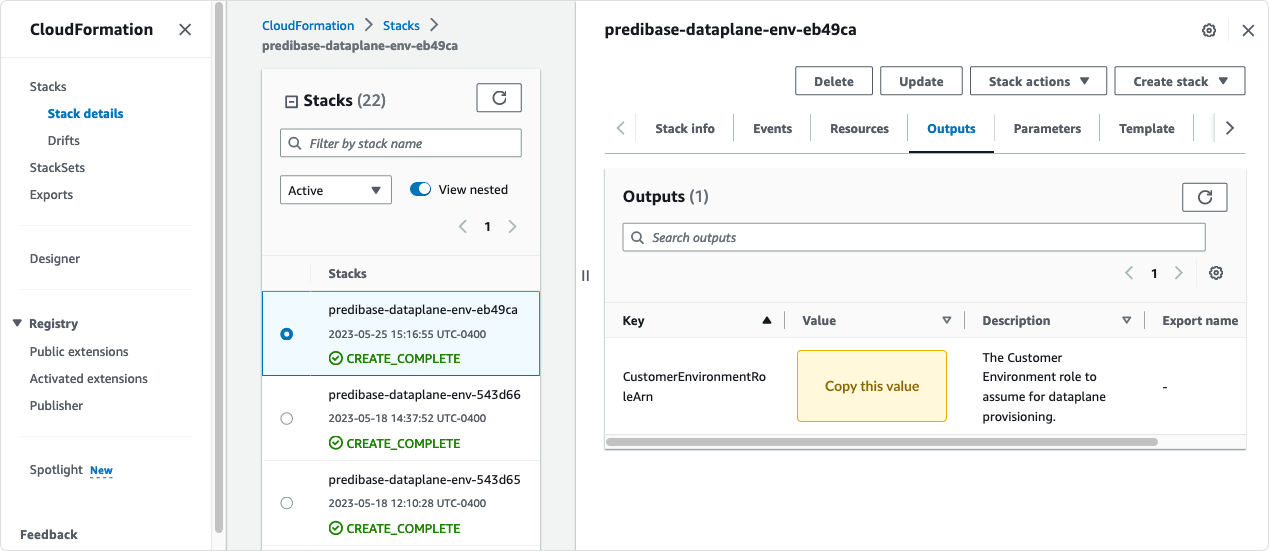Open the Stack actions dropdown
1269x551 pixels.
(1038, 82)
